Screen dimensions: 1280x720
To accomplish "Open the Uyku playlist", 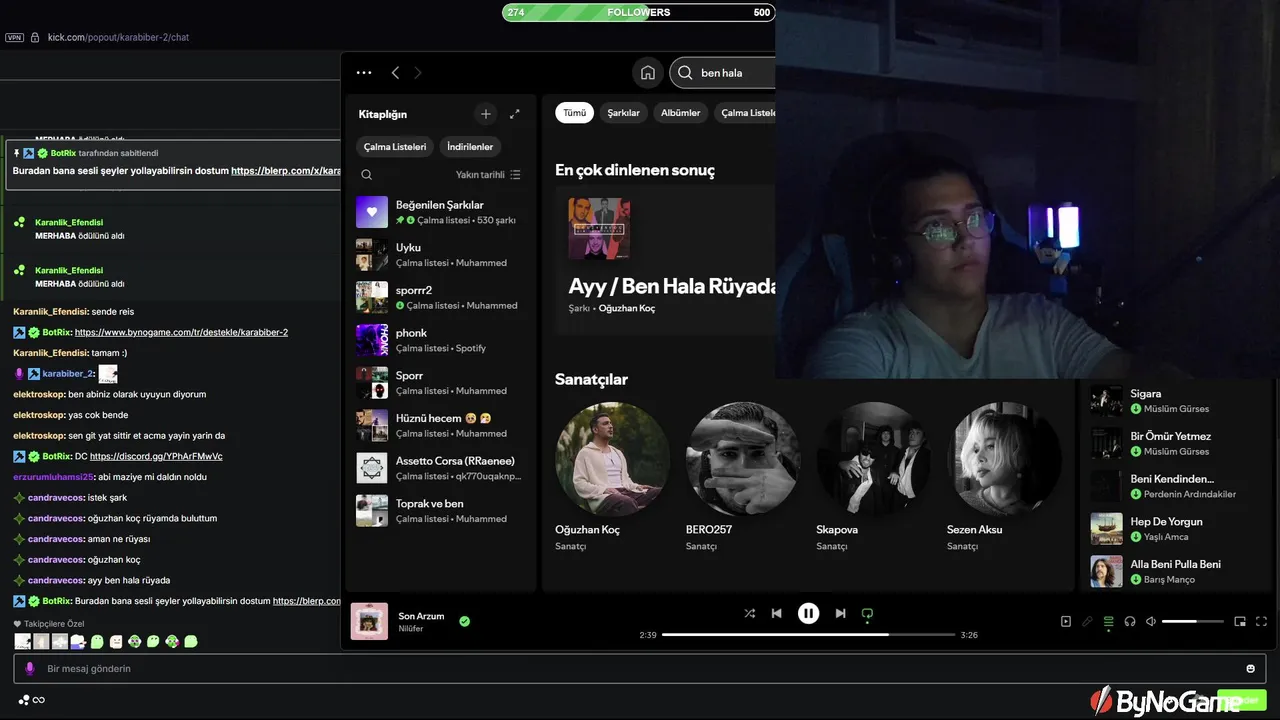I will click(440, 255).
